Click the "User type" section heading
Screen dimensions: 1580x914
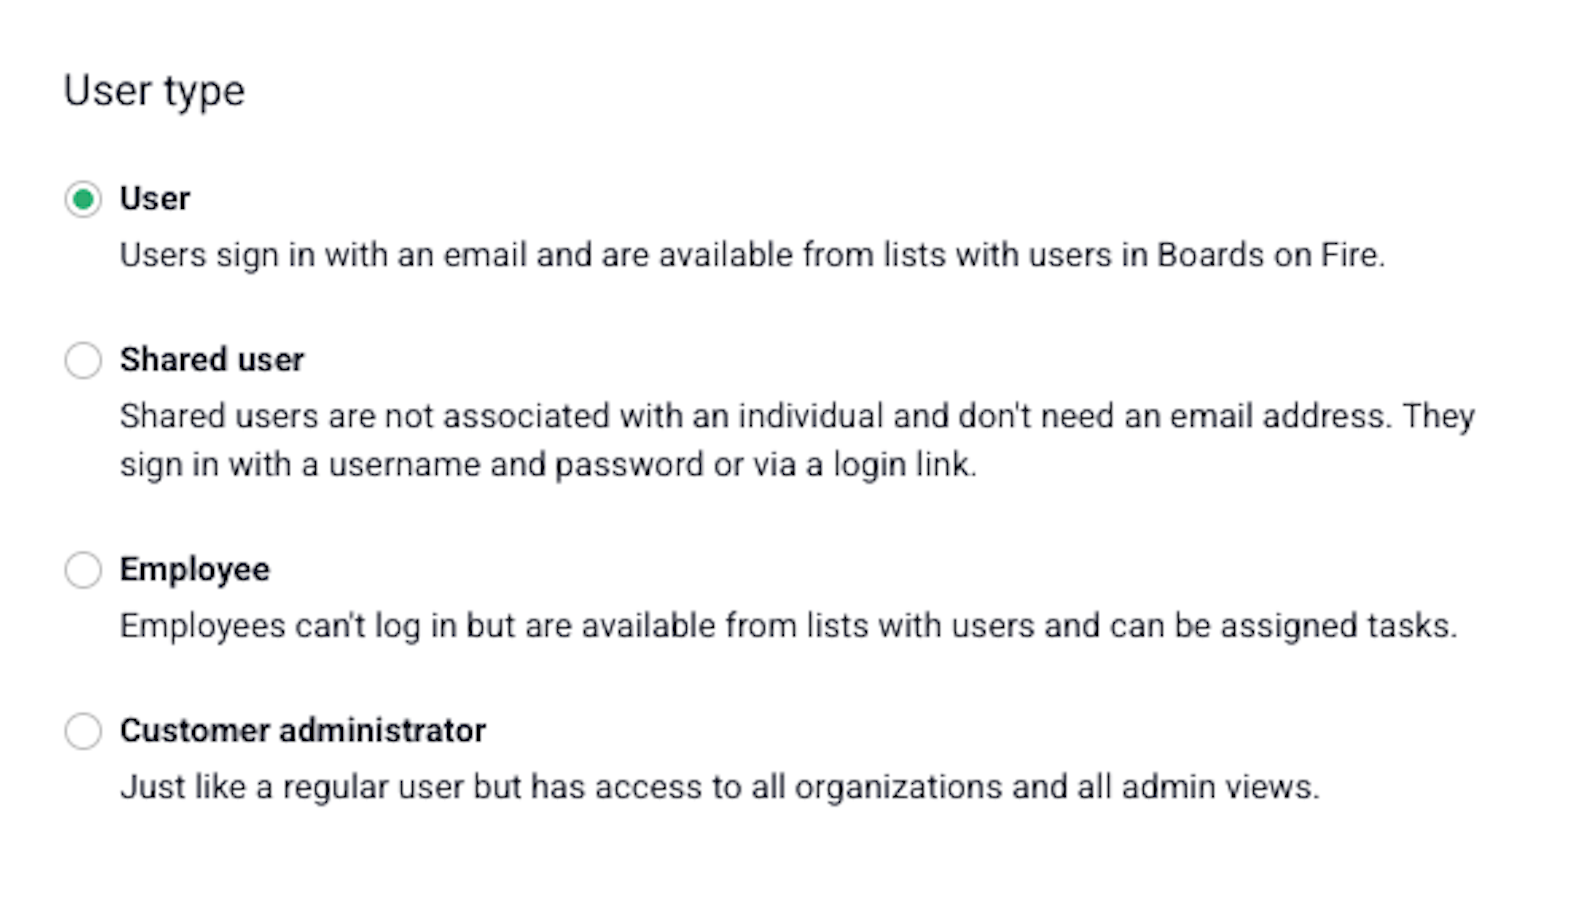(x=154, y=91)
